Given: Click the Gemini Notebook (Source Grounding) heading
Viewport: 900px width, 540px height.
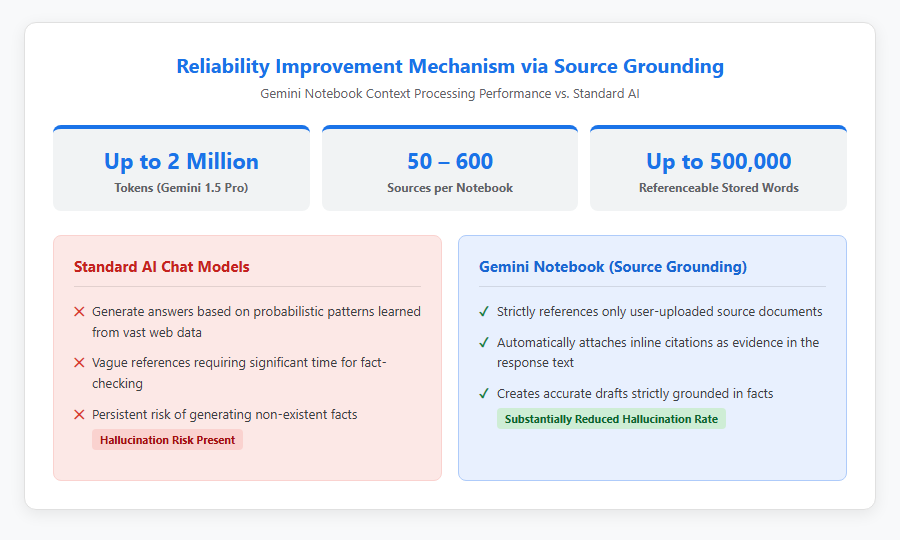Looking at the screenshot, I should (613, 267).
